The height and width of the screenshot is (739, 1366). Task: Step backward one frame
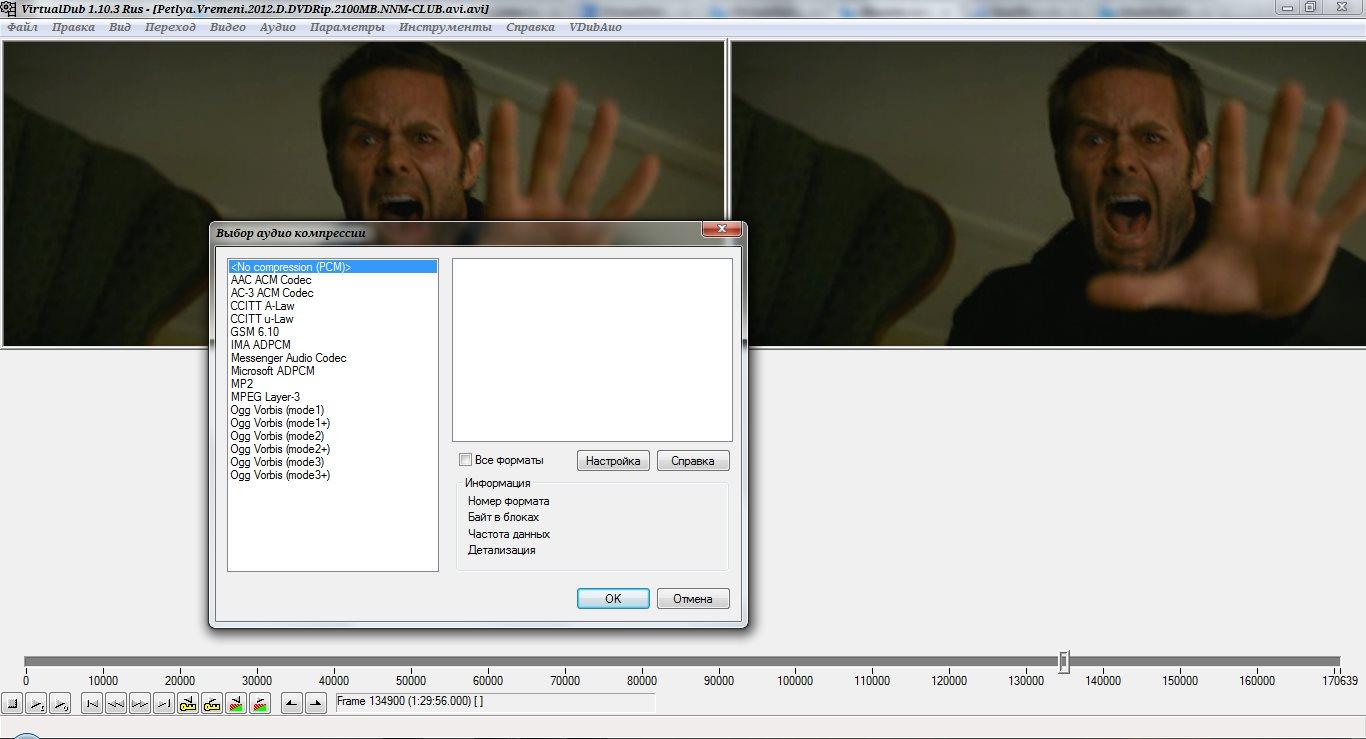point(116,703)
